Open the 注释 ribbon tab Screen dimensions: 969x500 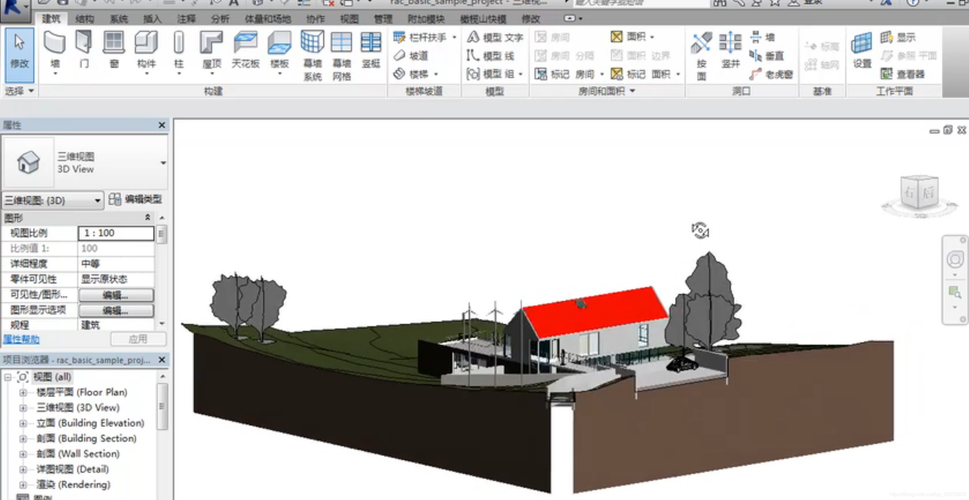pos(186,19)
